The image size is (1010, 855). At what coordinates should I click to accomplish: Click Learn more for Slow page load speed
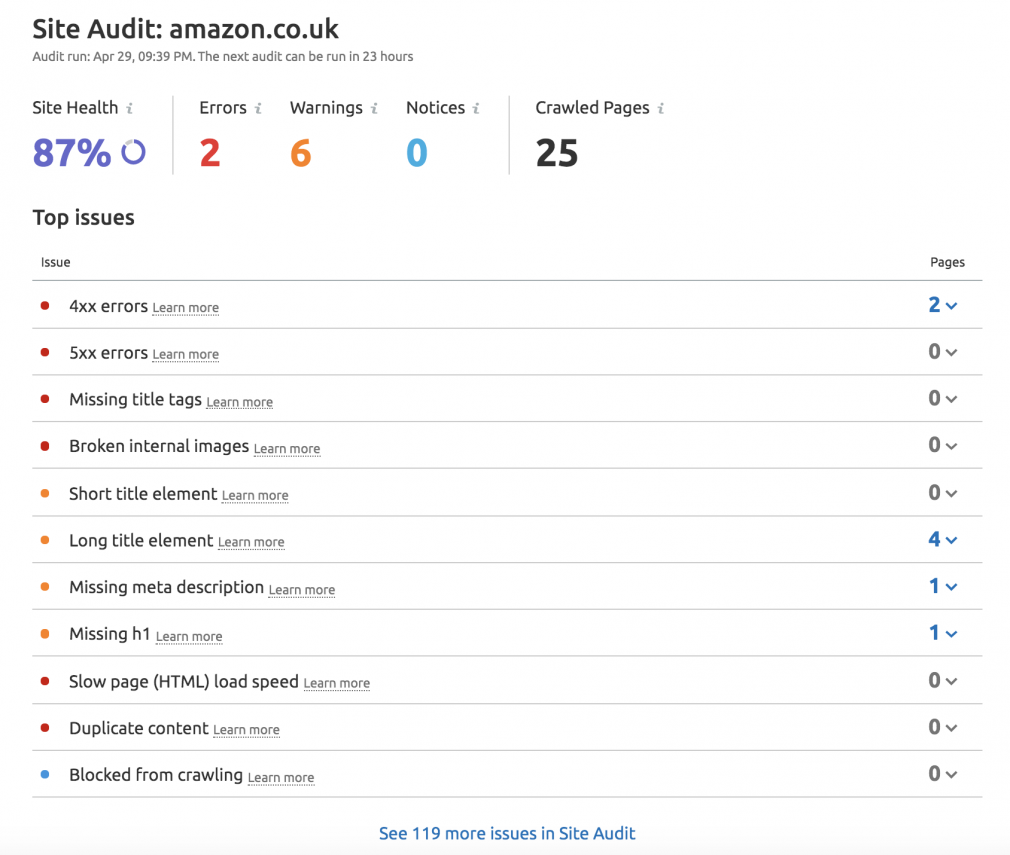click(x=336, y=683)
